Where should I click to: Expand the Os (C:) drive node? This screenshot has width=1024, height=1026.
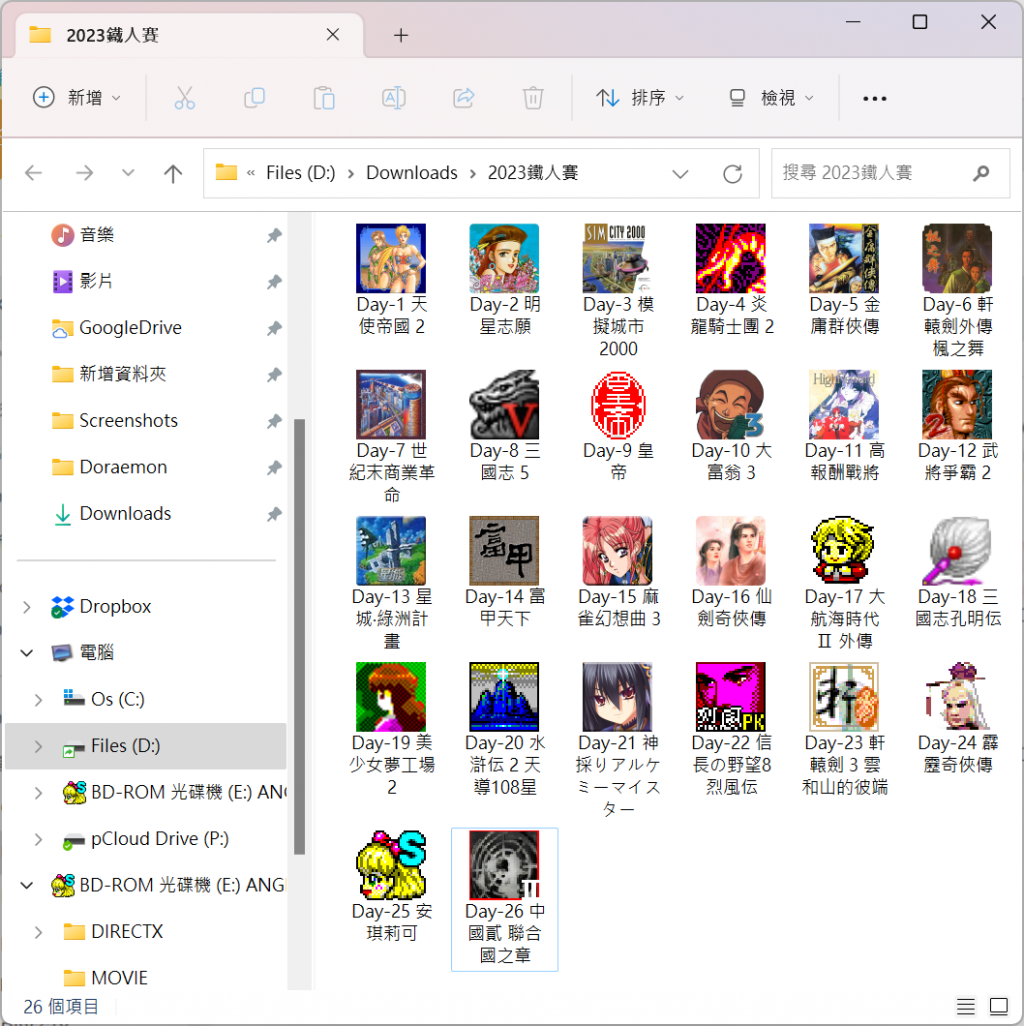[39, 699]
